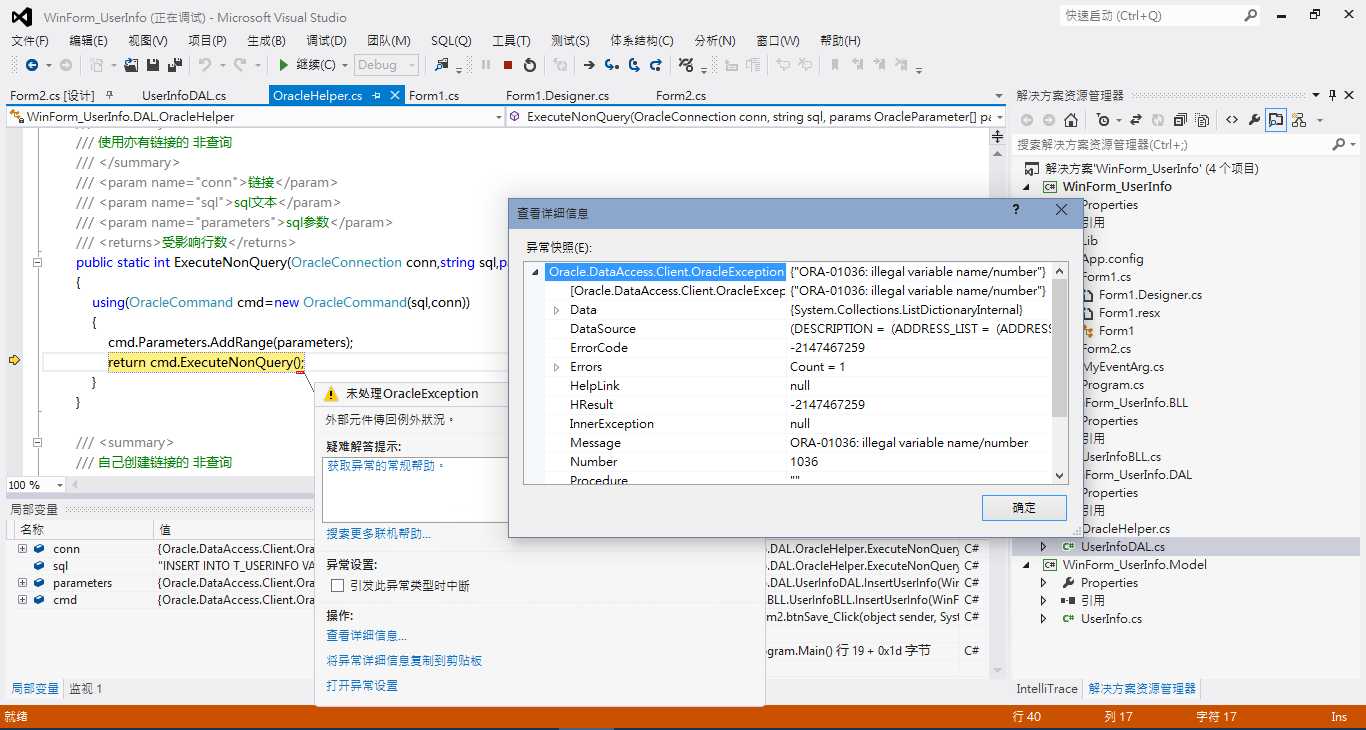Switch to the UserInfoDAL.cs editor tab
Viewport: 1366px width, 730px height.
tap(184, 96)
